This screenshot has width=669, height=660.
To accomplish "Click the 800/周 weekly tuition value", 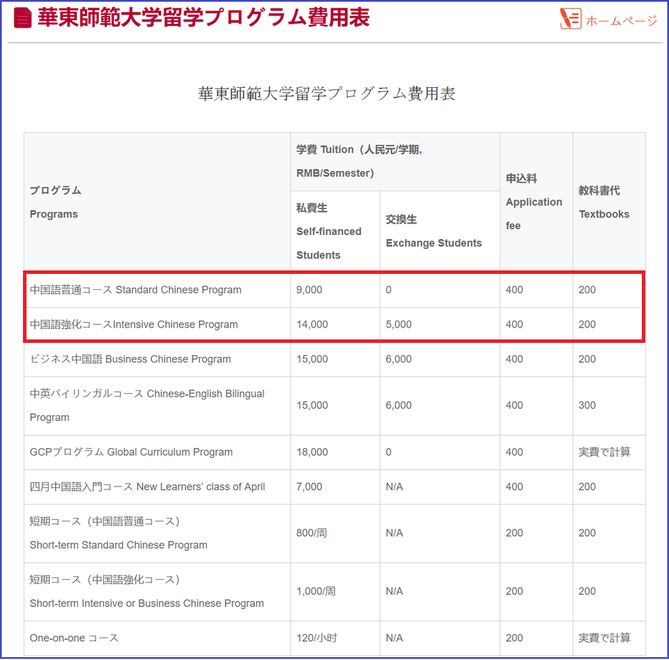I will click(x=311, y=532).
